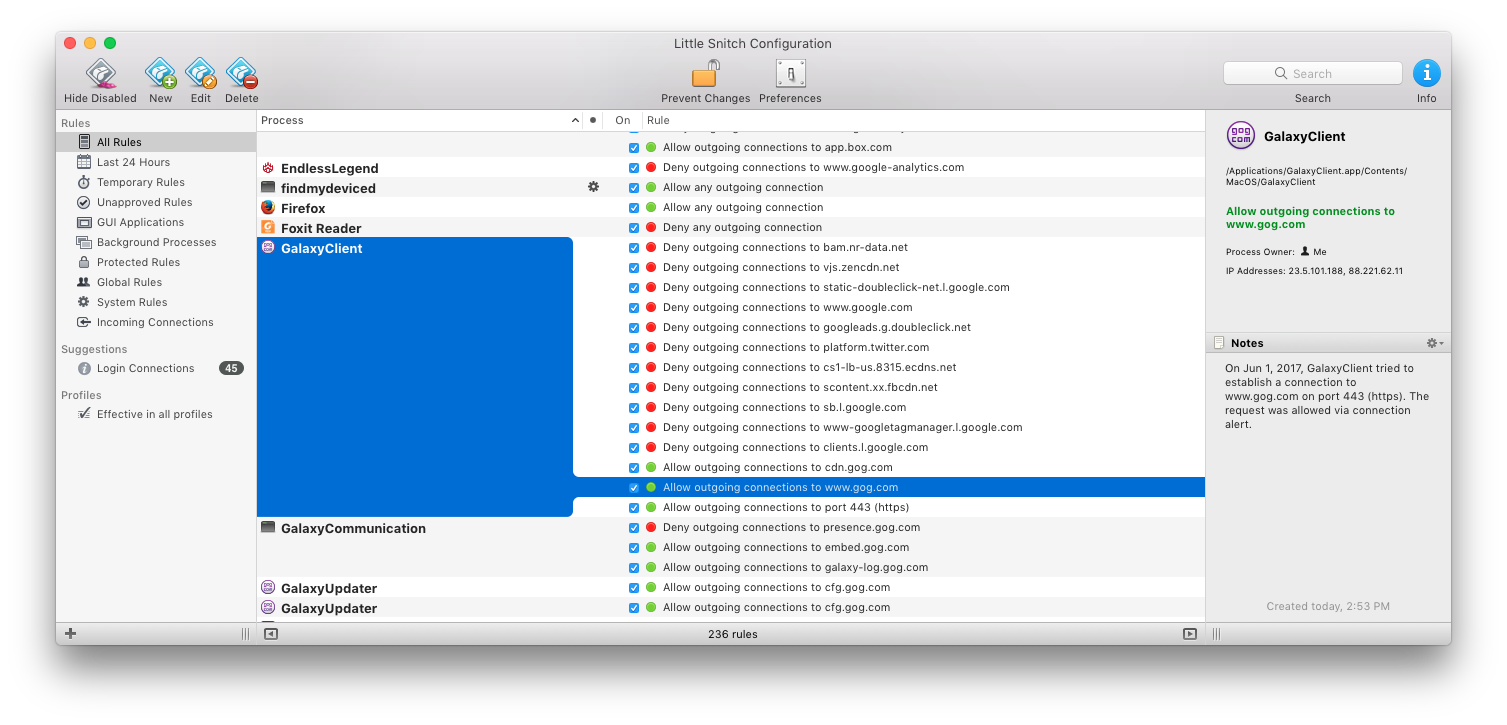
Task: Click the gear icon beside findmydeviced
Action: [x=593, y=187]
